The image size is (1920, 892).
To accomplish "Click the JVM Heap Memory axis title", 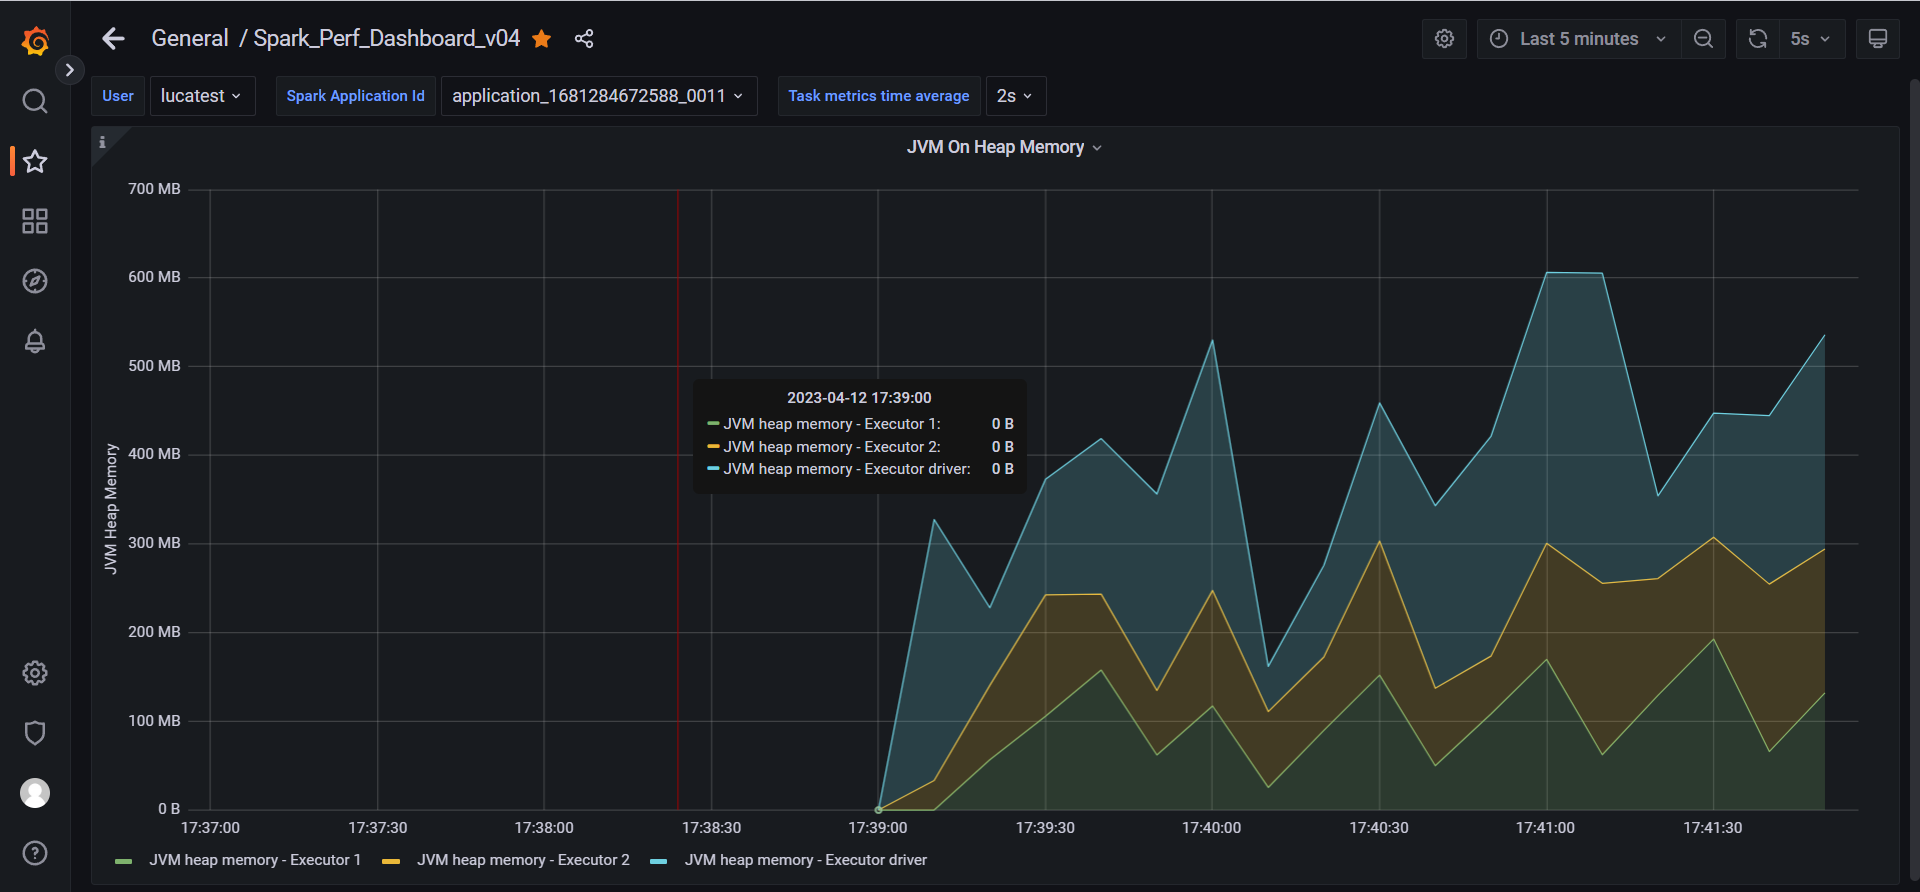I will coord(111,509).
